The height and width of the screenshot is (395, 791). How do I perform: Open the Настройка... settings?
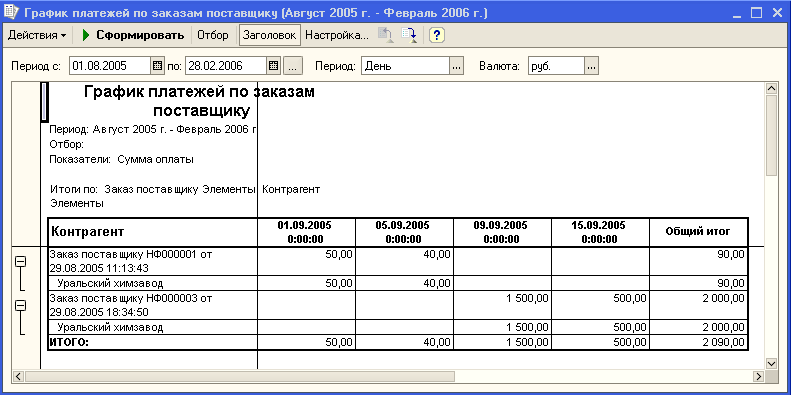[x=337, y=35]
